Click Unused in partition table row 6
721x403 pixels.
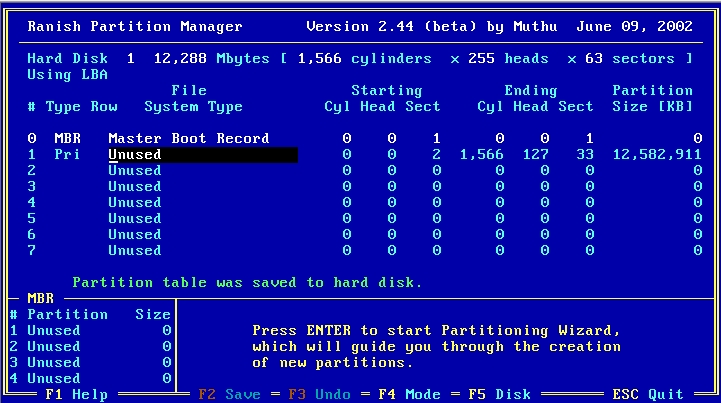(135, 235)
